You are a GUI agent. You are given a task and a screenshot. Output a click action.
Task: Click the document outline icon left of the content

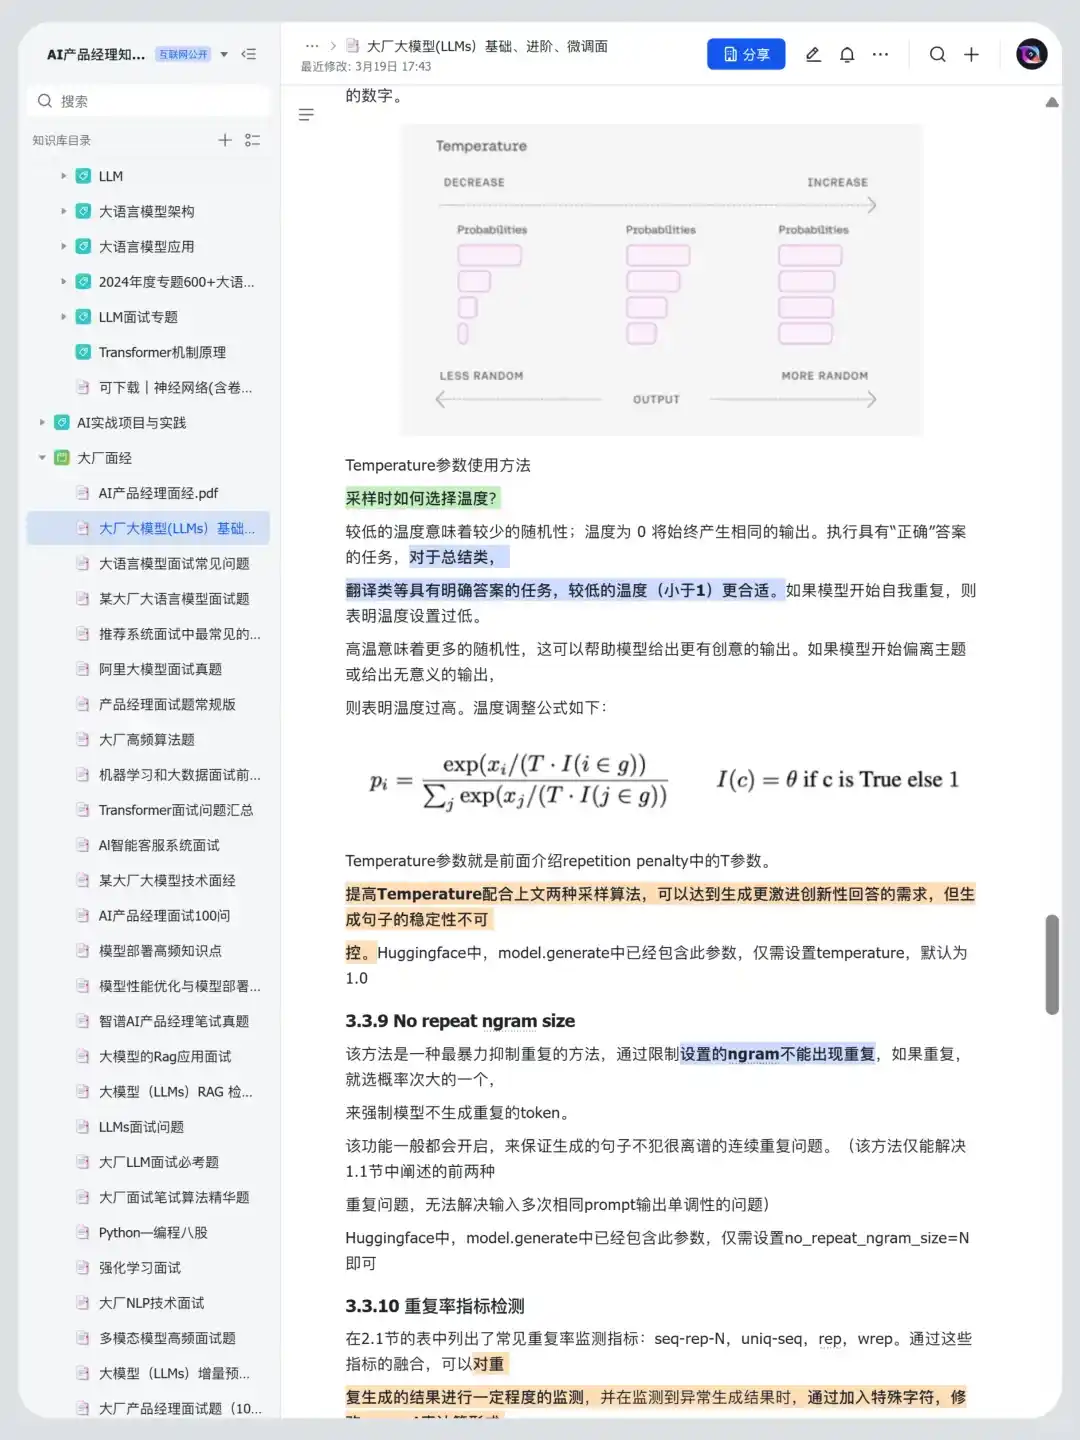point(306,115)
